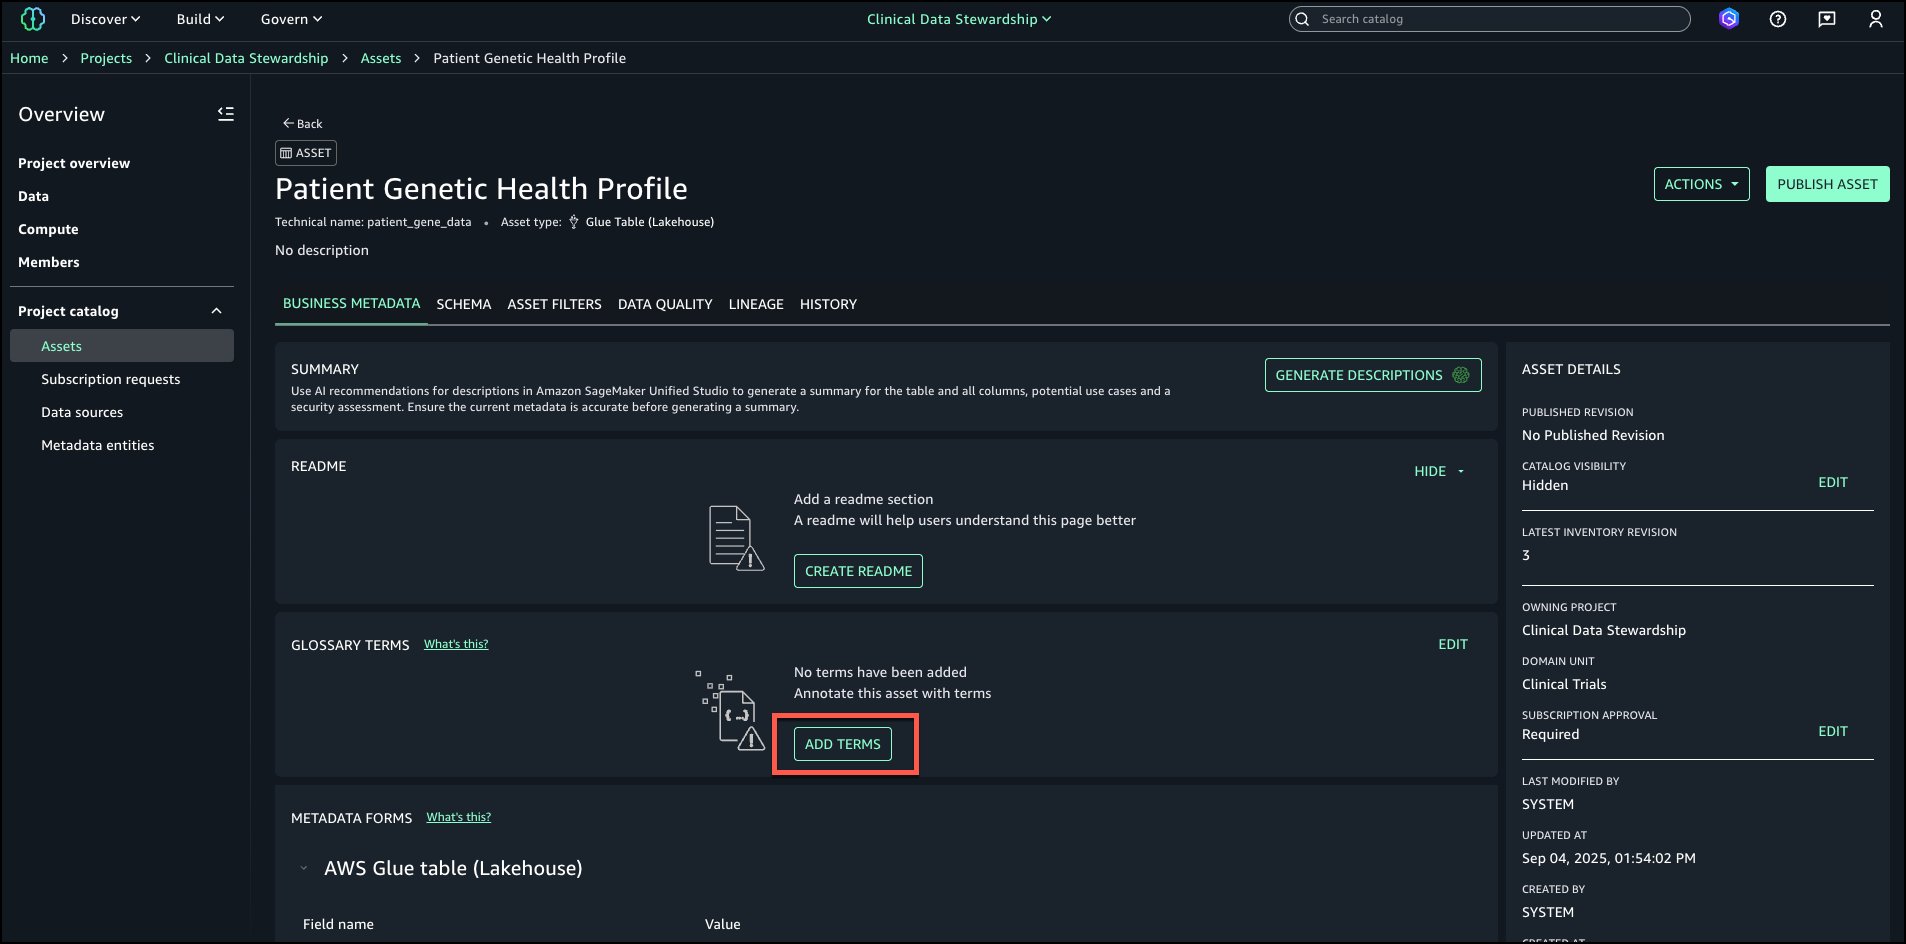Viewport: 1906px width, 944px height.
Task: Click the GENERATE DESCRIPTIONS button
Action: pos(1372,375)
